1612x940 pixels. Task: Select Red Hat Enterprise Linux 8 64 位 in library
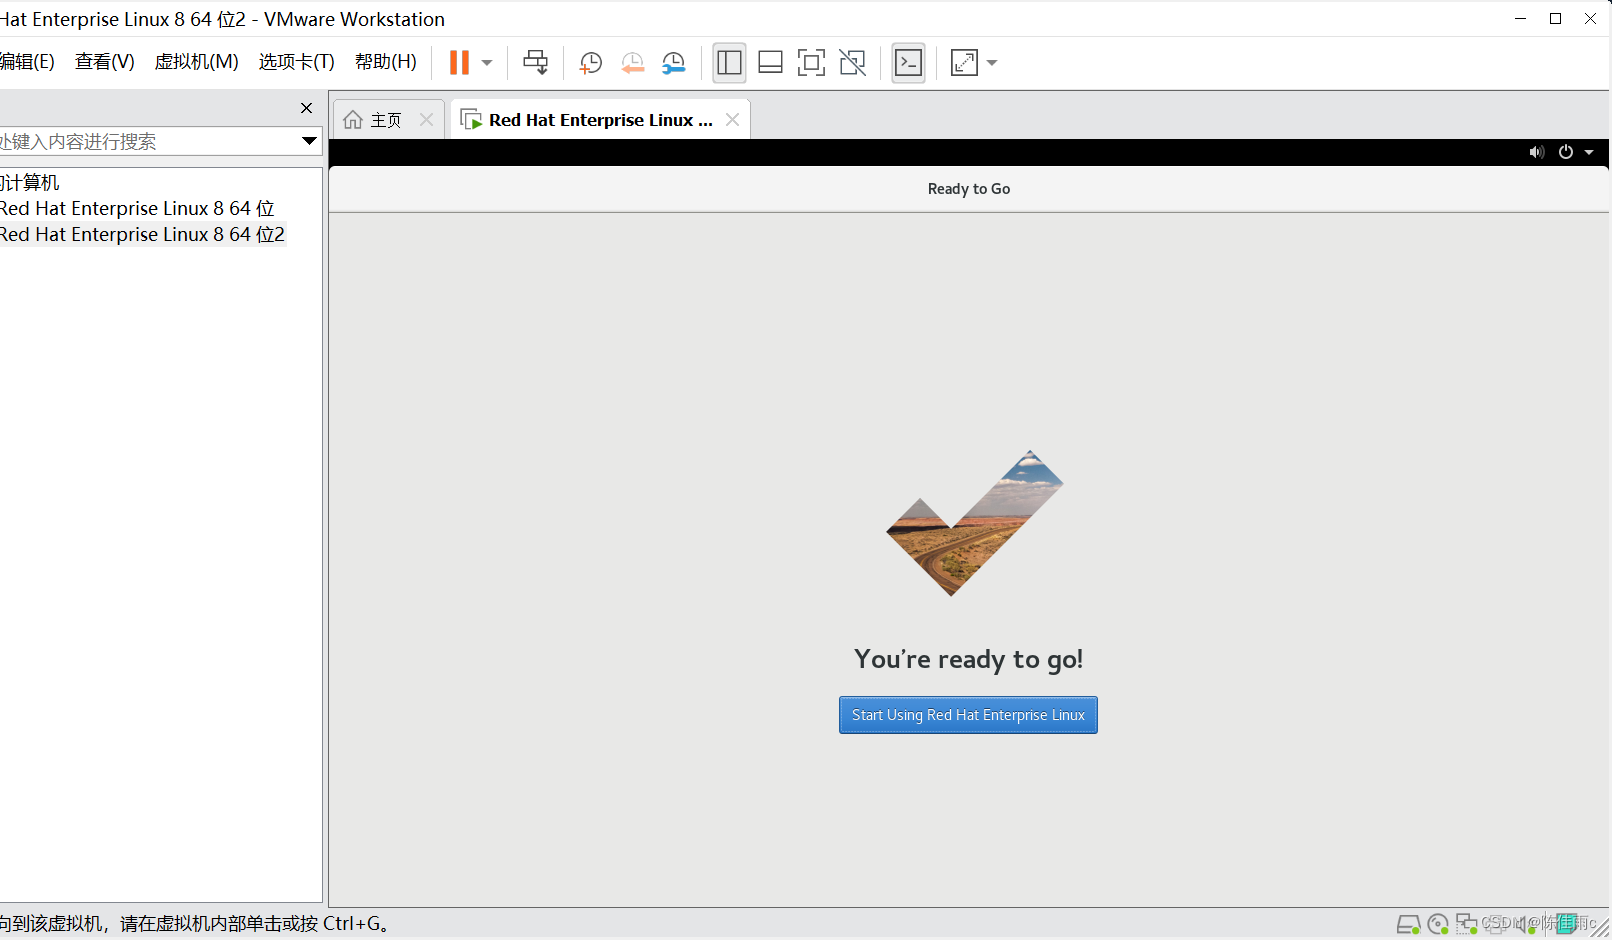[x=138, y=208]
